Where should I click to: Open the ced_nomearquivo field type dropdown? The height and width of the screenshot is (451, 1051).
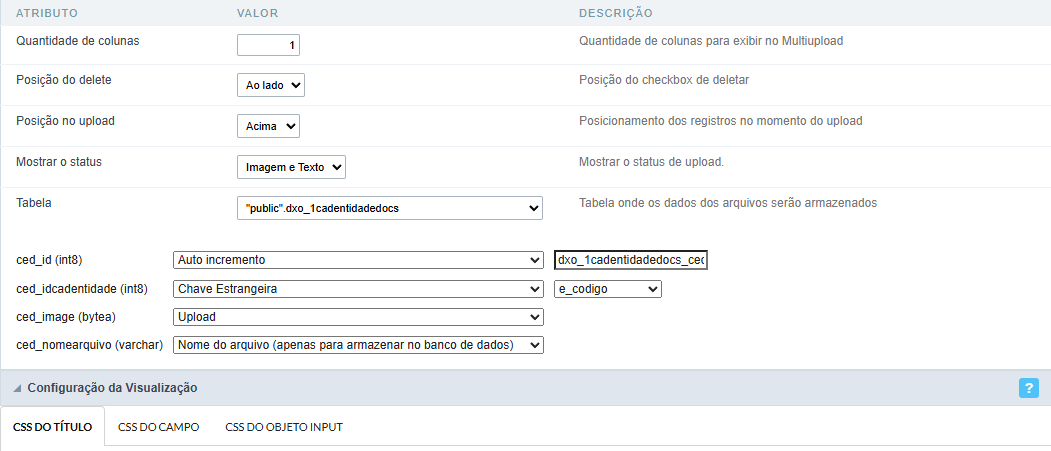[x=358, y=345]
